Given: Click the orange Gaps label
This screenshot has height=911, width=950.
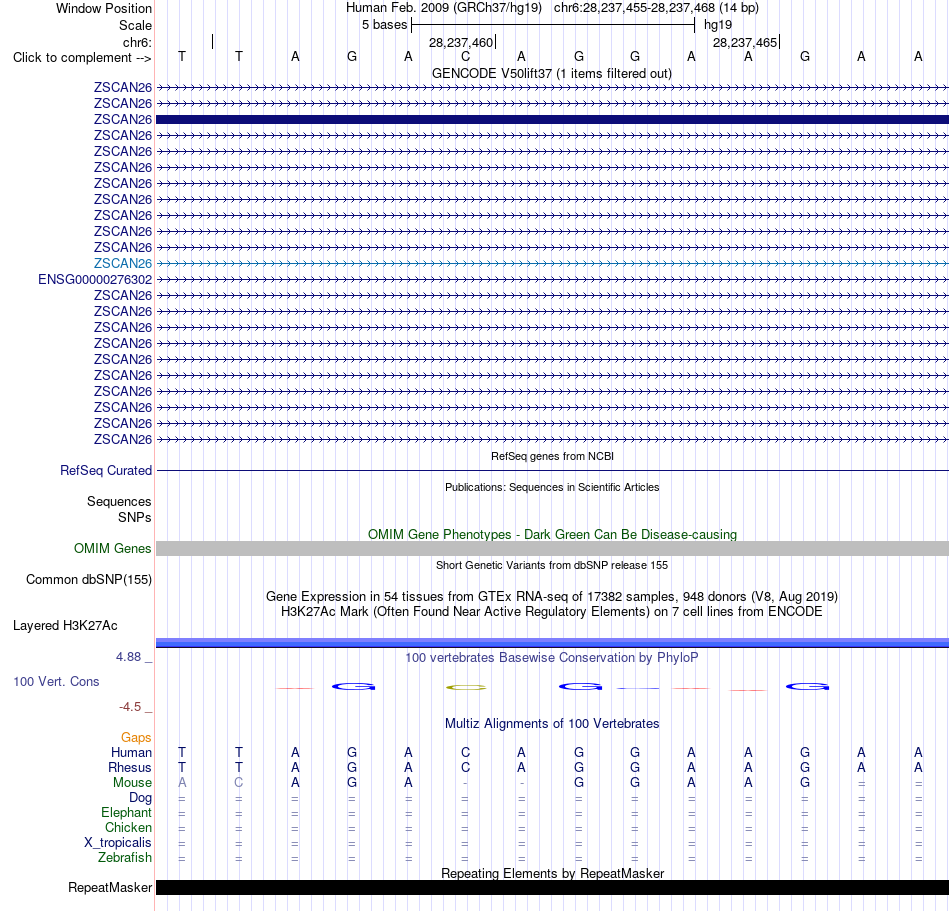Looking at the screenshot, I should [x=136, y=737].
